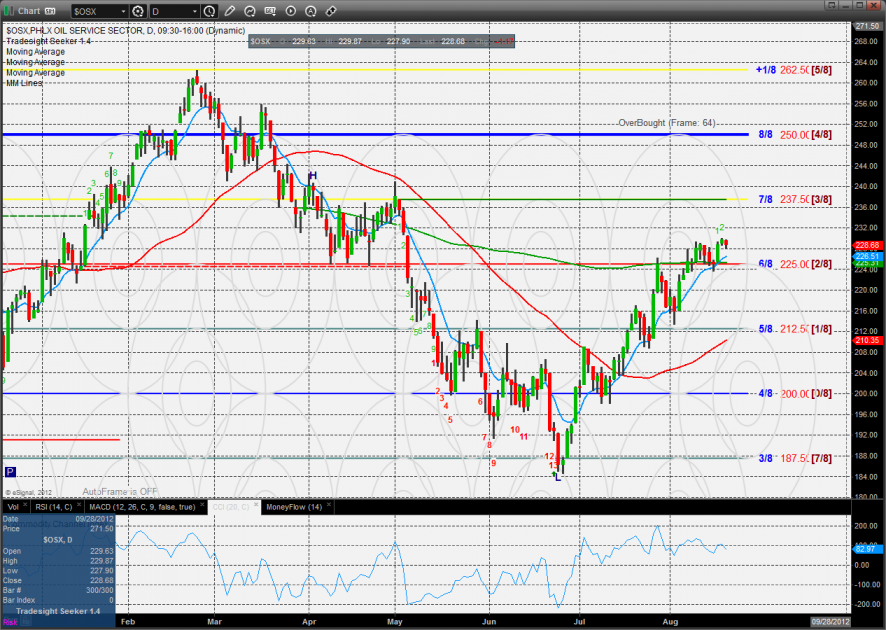Click the Open 229.63 row in data window
The height and width of the screenshot is (630, 886).
click(58, 551)
